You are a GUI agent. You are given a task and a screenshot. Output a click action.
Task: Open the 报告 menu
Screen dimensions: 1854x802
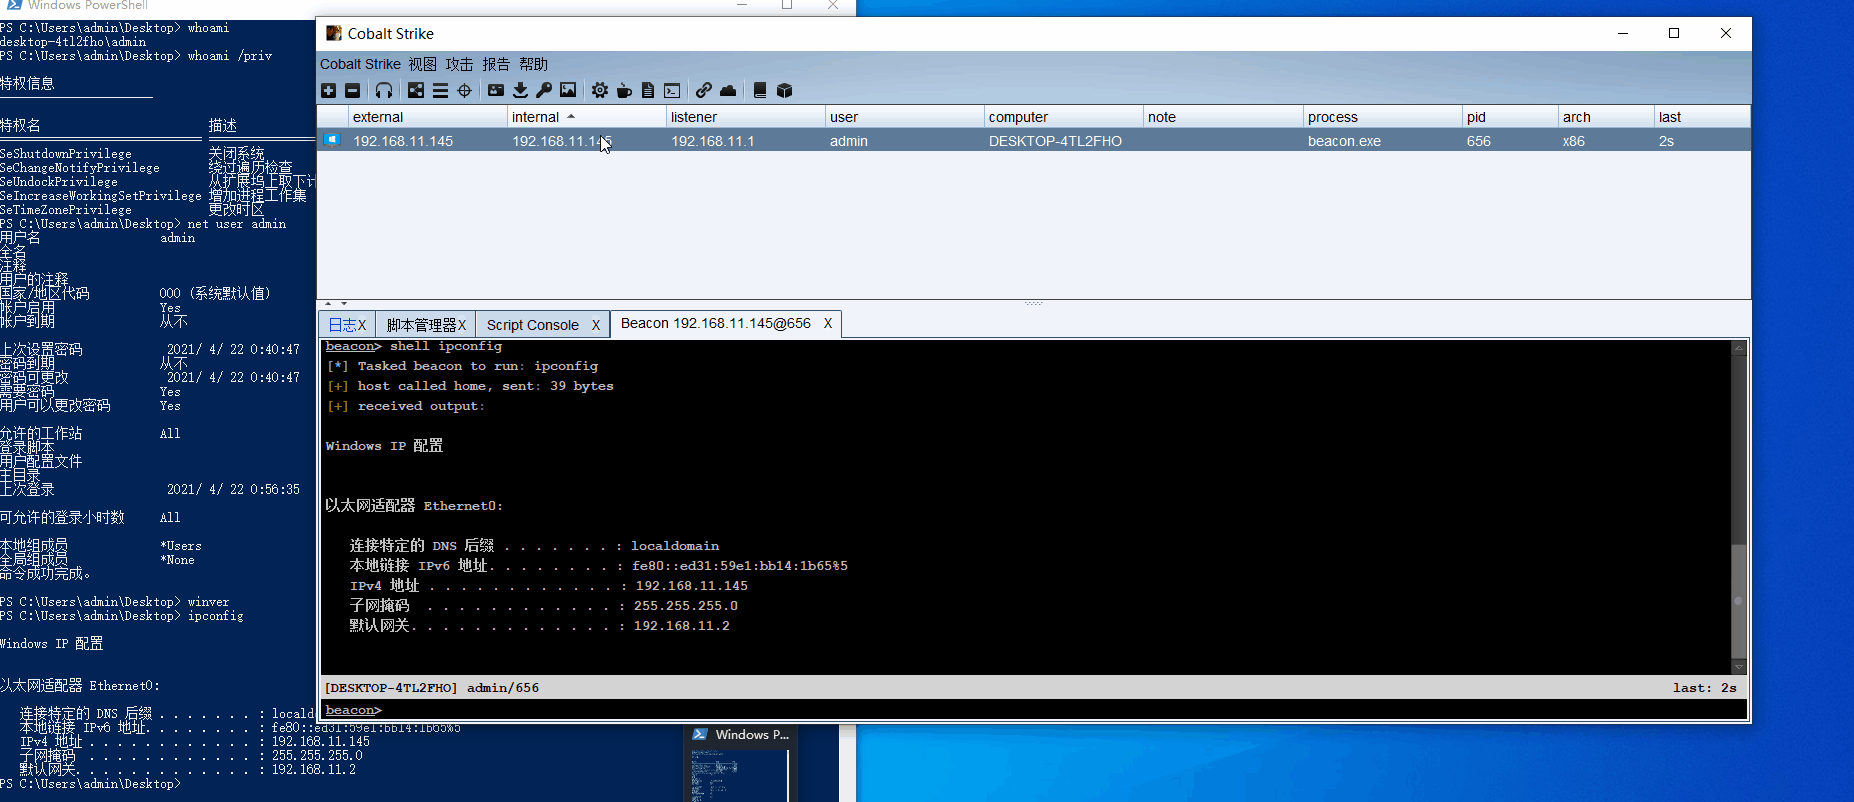point(496,64)
